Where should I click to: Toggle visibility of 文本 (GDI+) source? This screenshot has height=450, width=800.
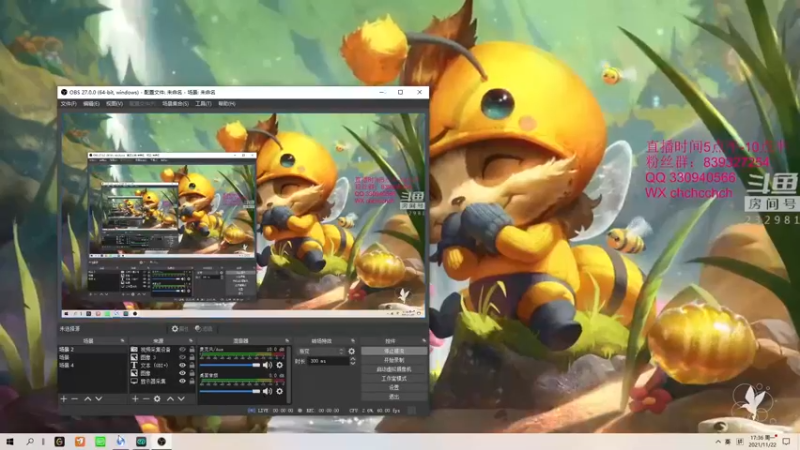[182, 365]
